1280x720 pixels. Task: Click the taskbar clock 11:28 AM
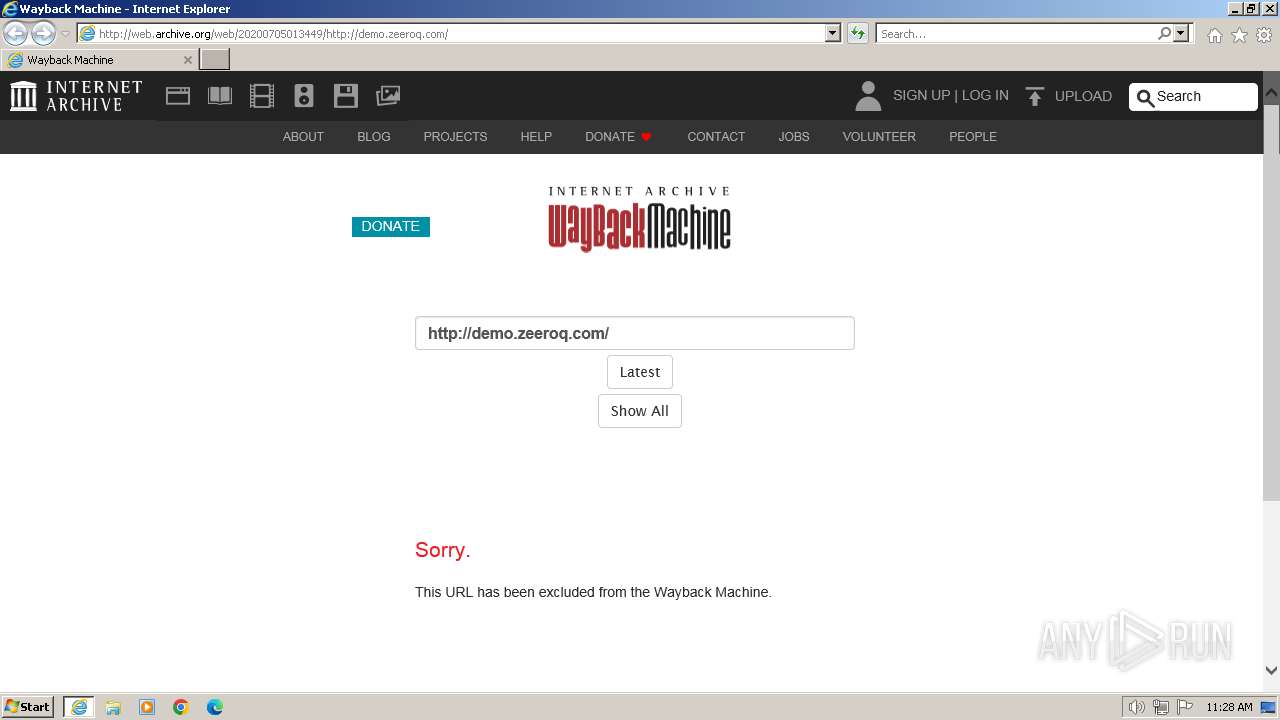[x=1229, y=707]
